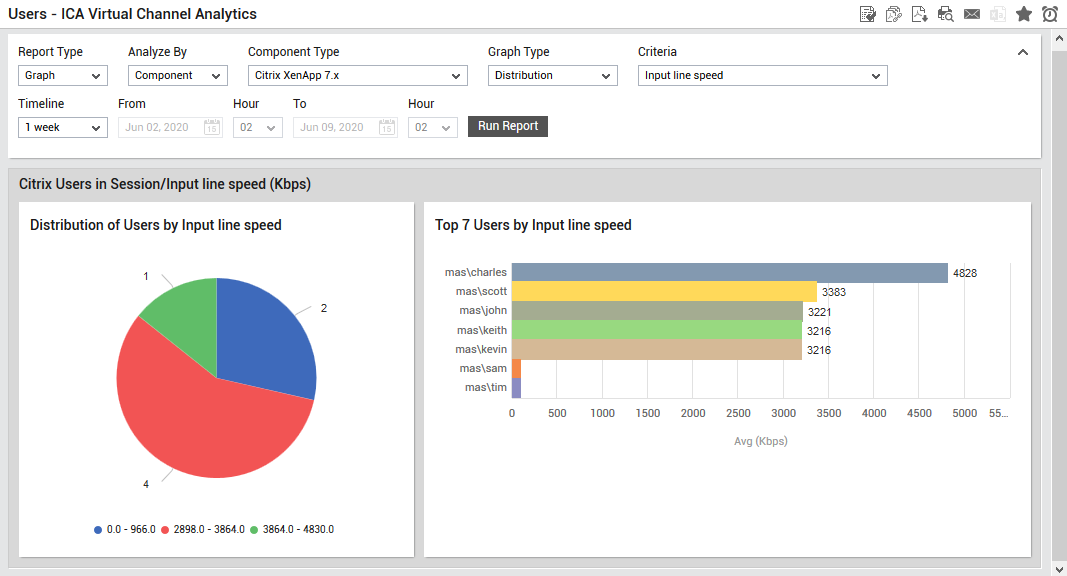This screenshot has width=1067, height=576.
Task: Click the linked PDF documents icon
Action: point(893,14)
